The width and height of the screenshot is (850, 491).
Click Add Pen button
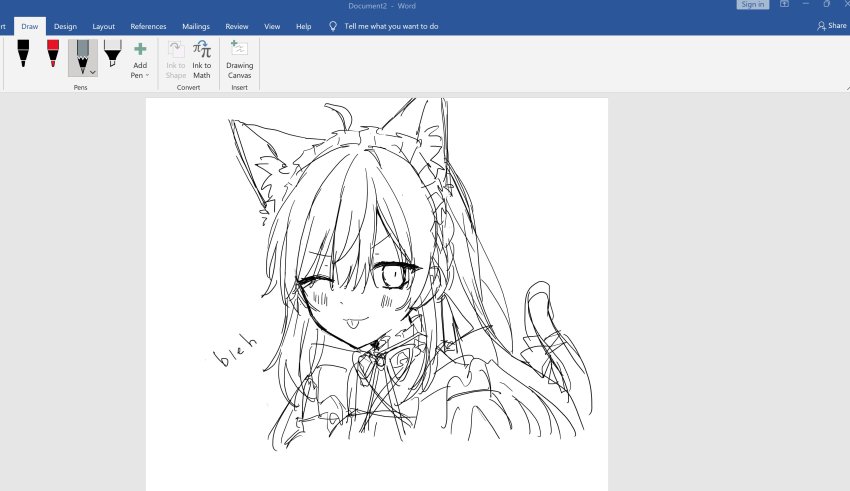click(x=140, y=60)
